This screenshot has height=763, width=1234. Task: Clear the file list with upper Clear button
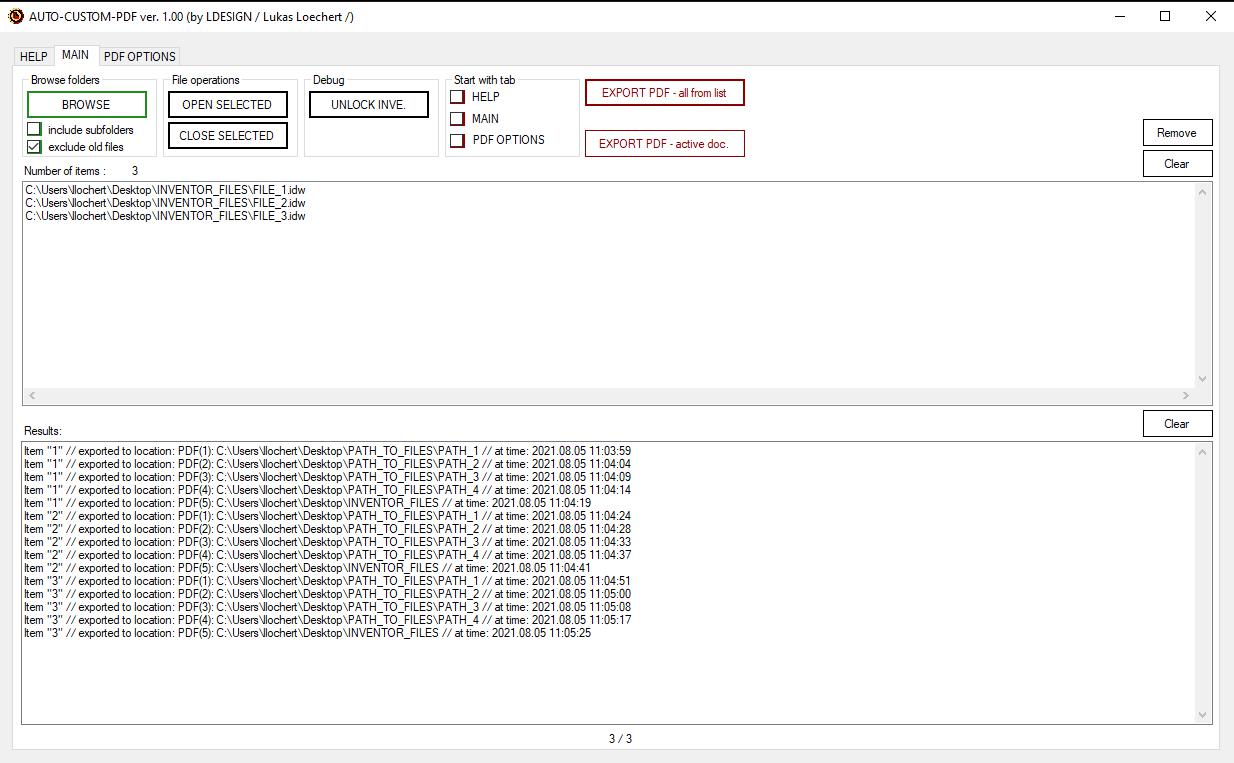coord(1177,163)
